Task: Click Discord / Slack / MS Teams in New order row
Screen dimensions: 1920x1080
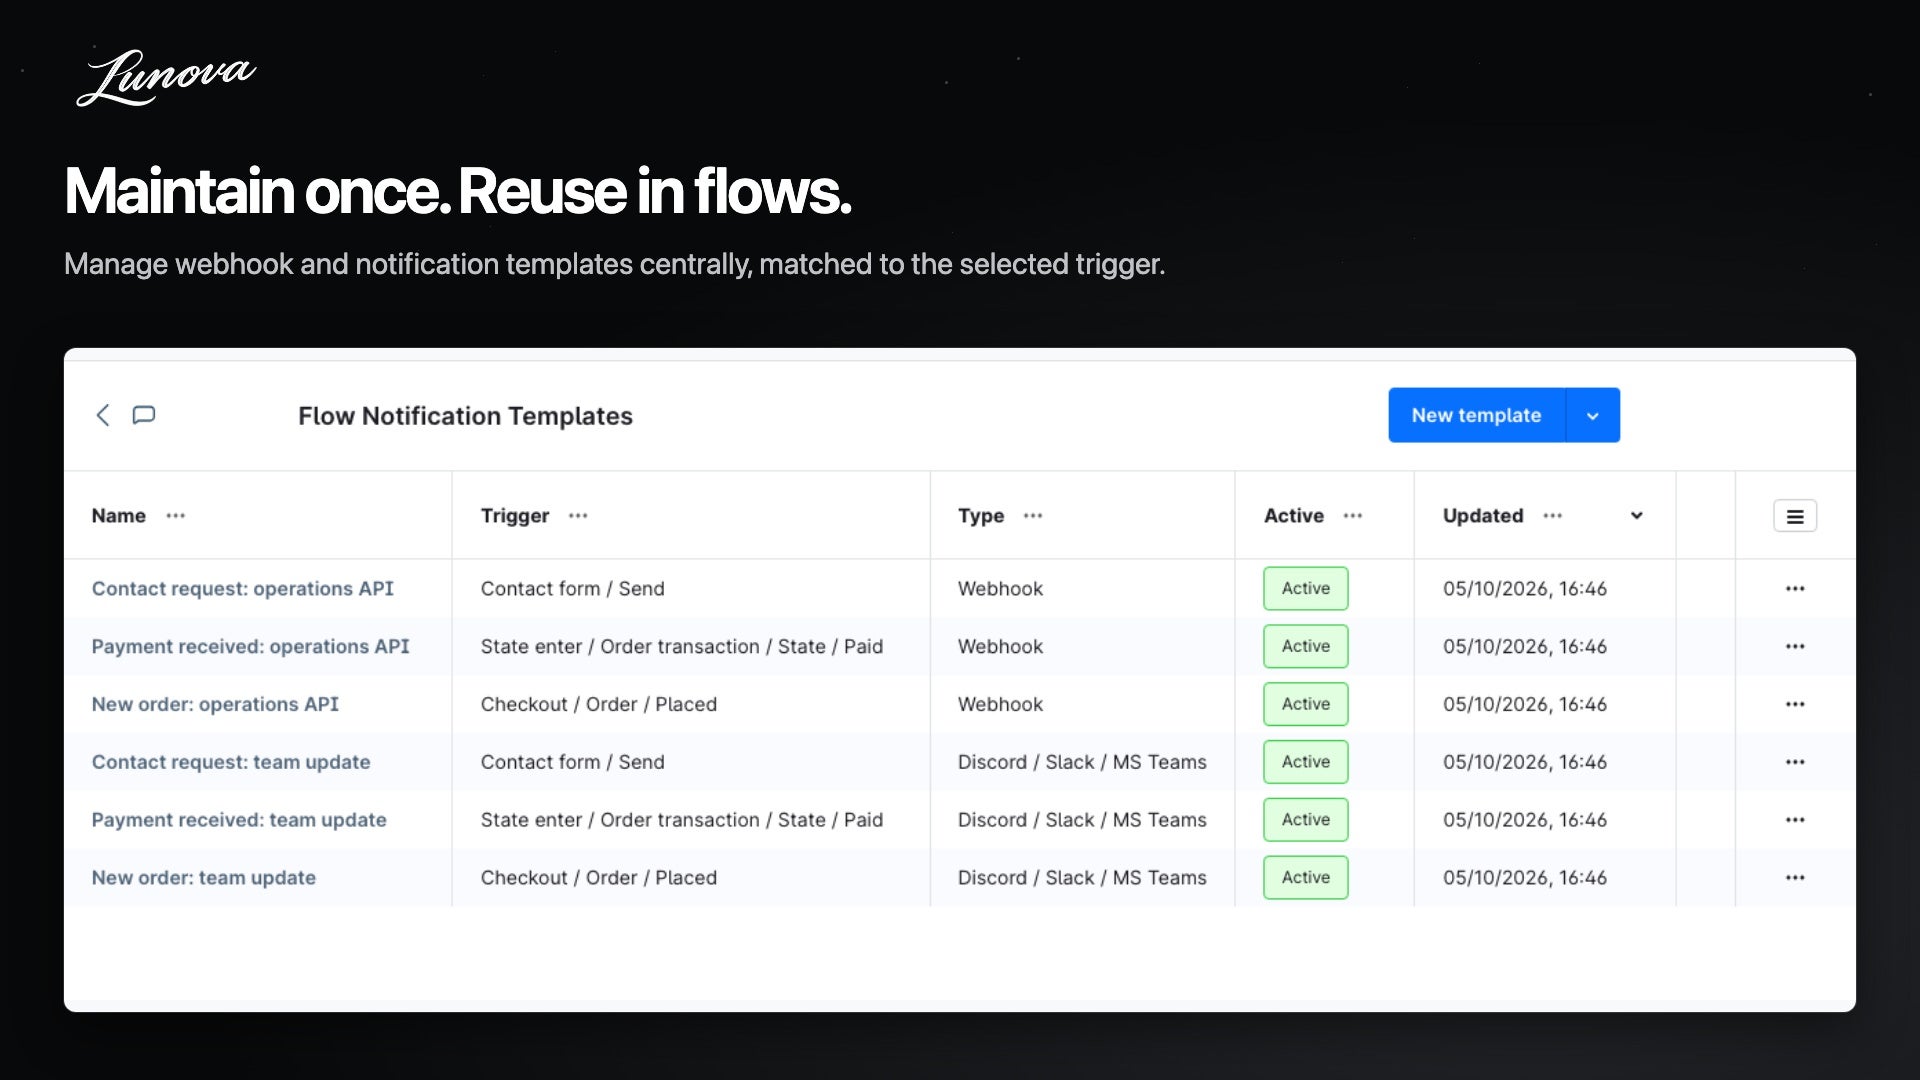Action: point(1082,878)
